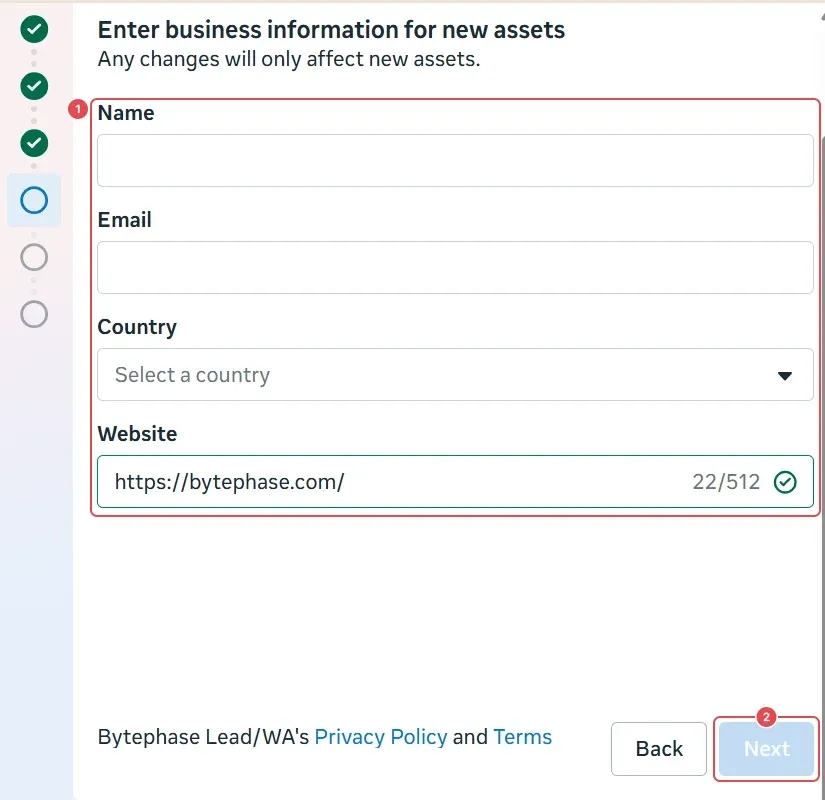Click the Website field label
The image size is (825, 800).
tap(137, 434)
